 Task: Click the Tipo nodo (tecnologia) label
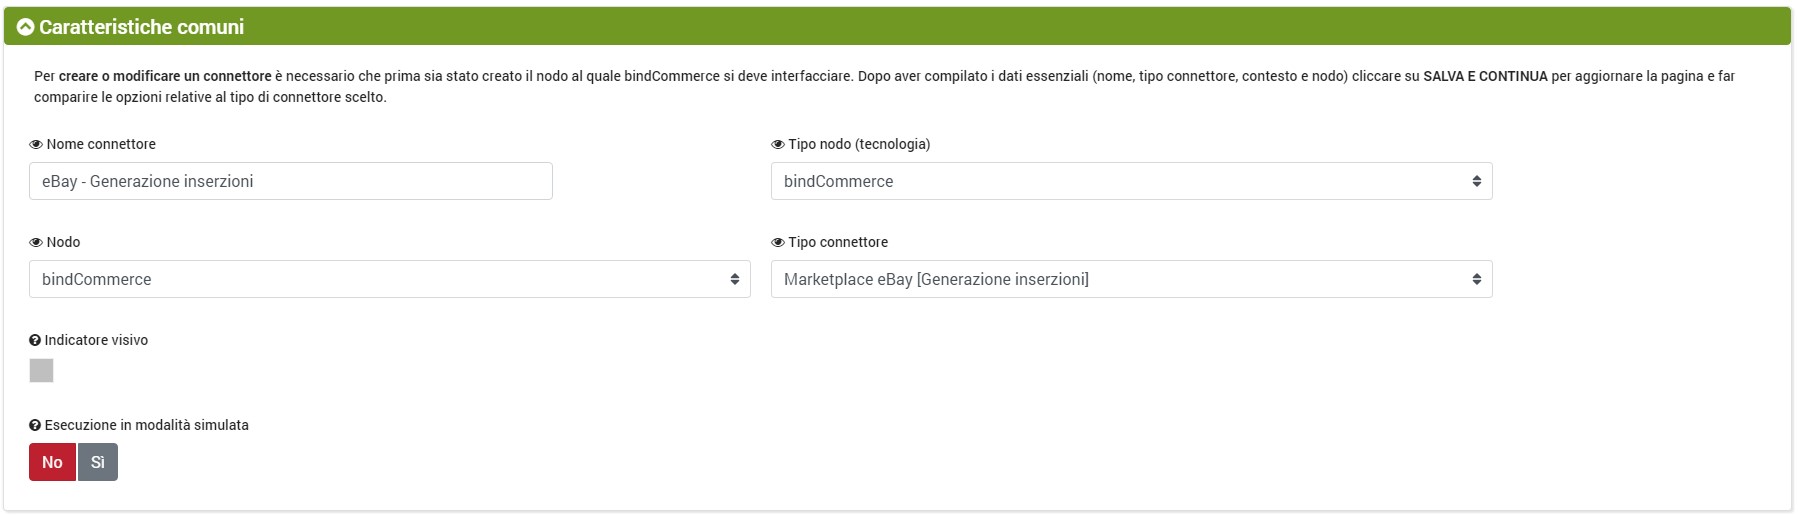[859, 144]
